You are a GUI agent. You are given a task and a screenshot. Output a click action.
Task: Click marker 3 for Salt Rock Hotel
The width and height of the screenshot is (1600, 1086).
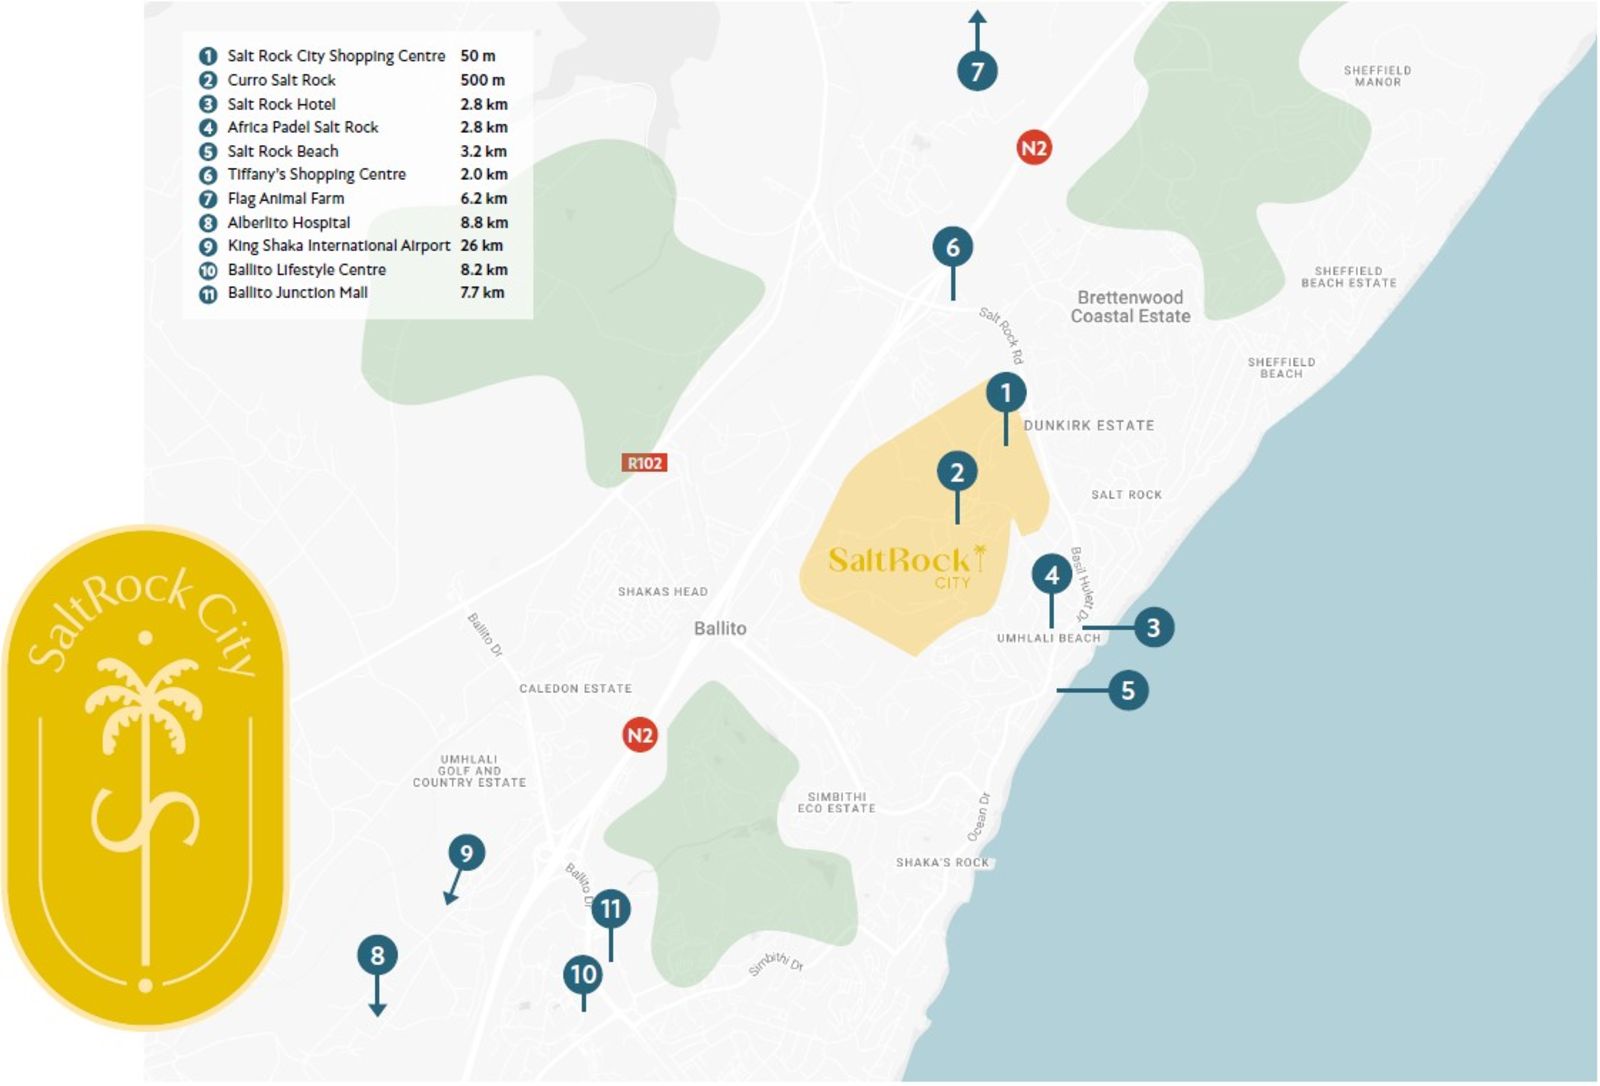coord(1153,628)
